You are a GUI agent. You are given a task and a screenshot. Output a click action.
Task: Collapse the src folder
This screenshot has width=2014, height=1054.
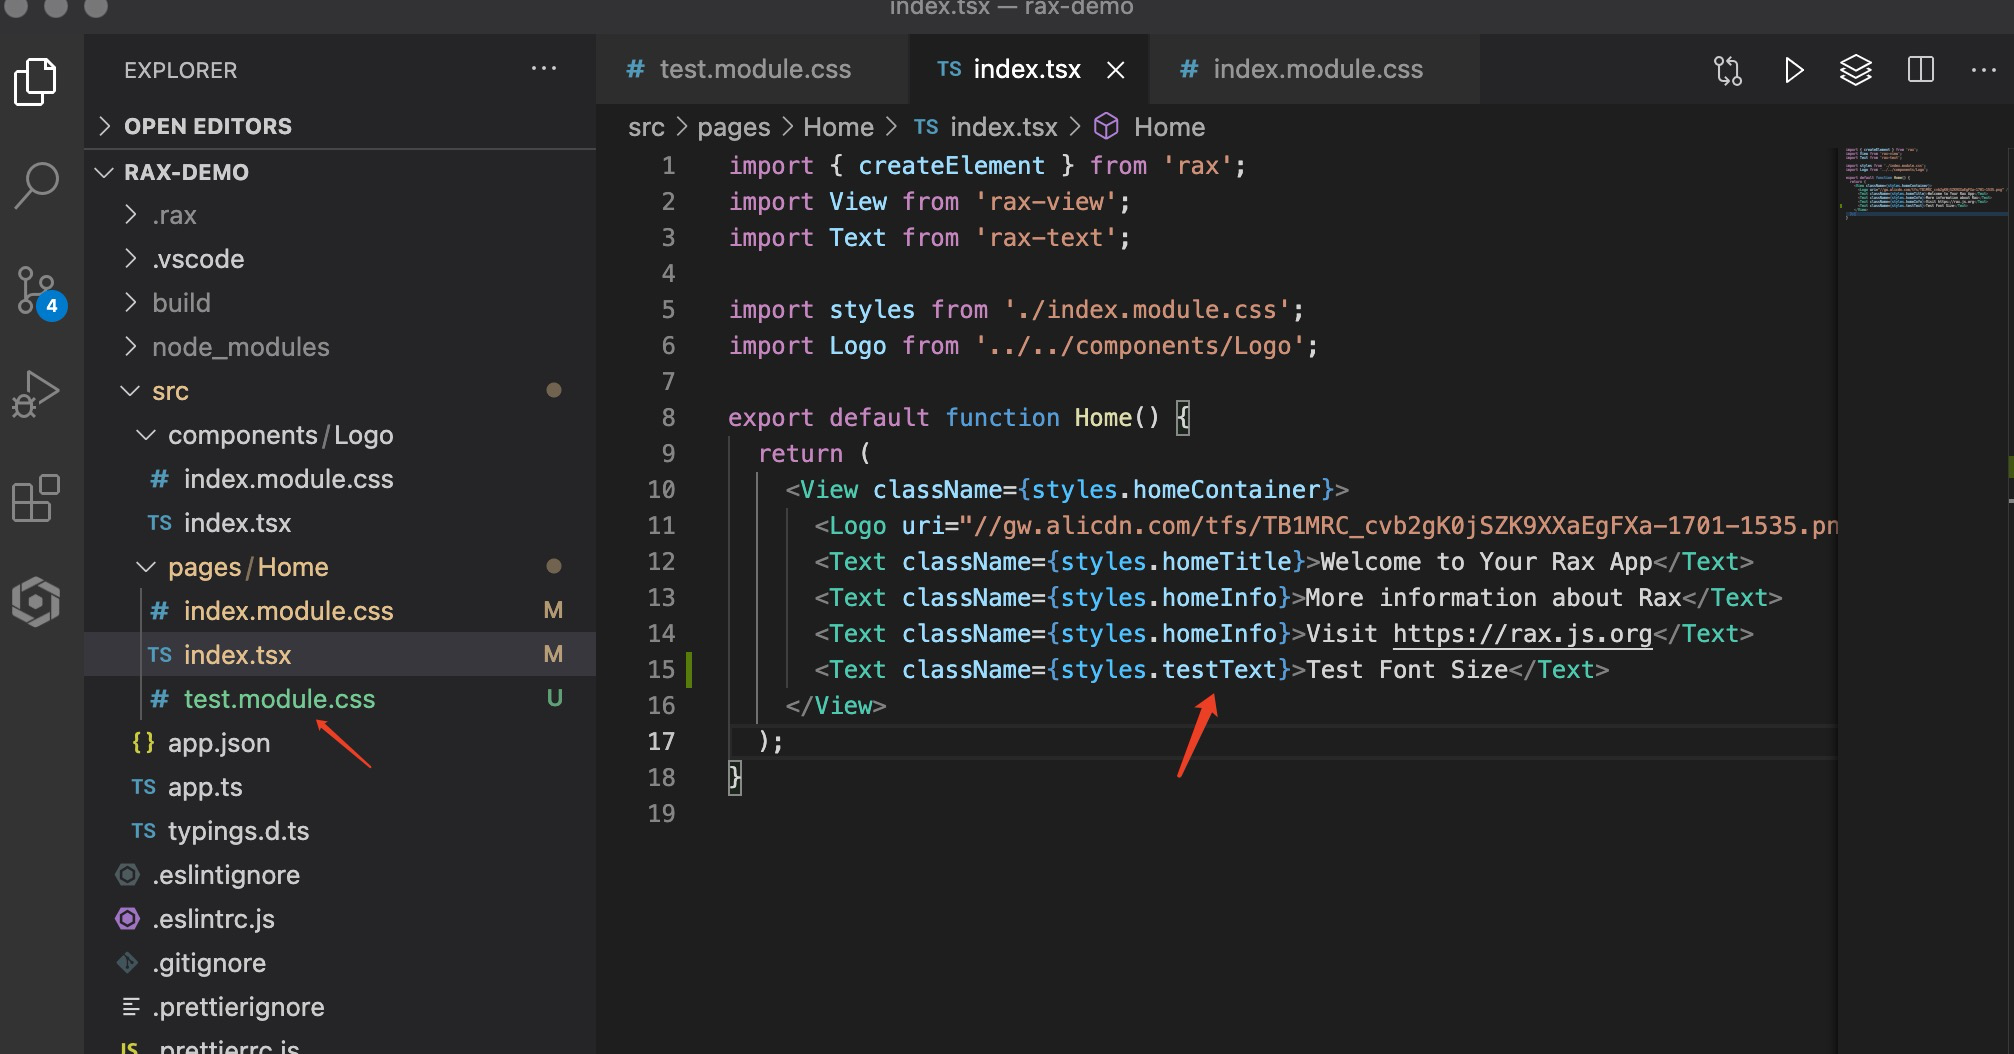click(340, 391)
